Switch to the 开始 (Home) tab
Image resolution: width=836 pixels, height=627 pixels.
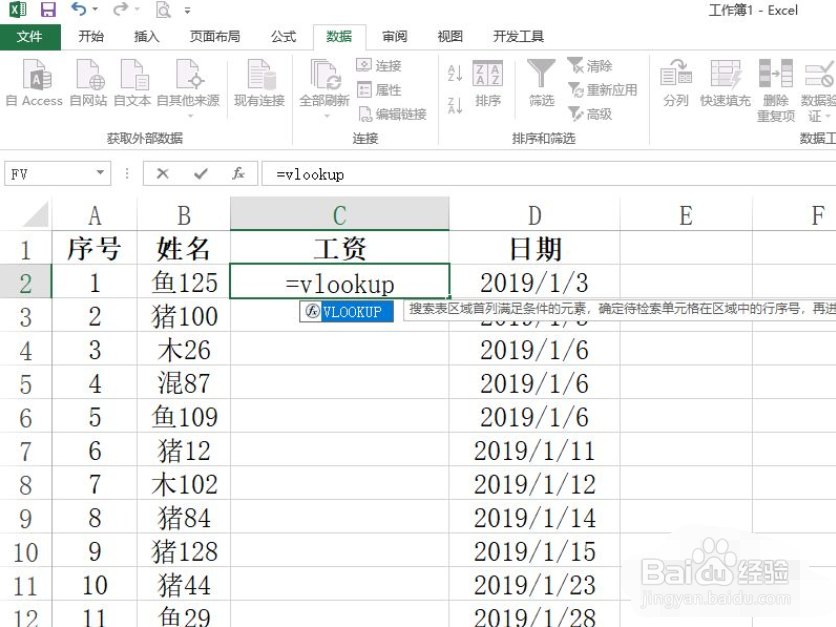click(91, 36)
